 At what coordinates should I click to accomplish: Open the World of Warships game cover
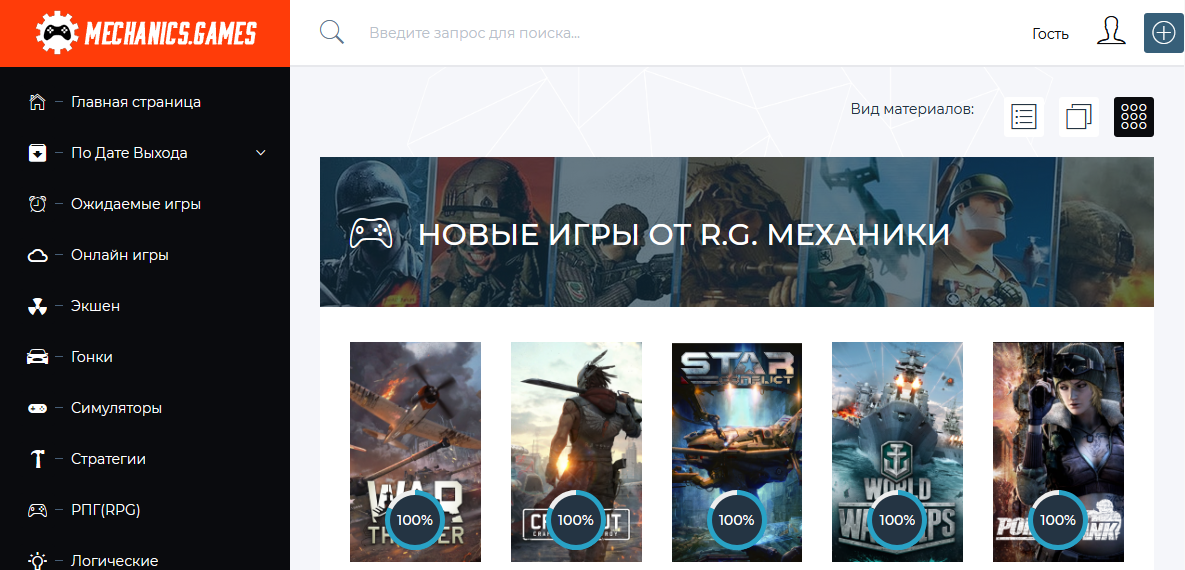tap(897, 452)
